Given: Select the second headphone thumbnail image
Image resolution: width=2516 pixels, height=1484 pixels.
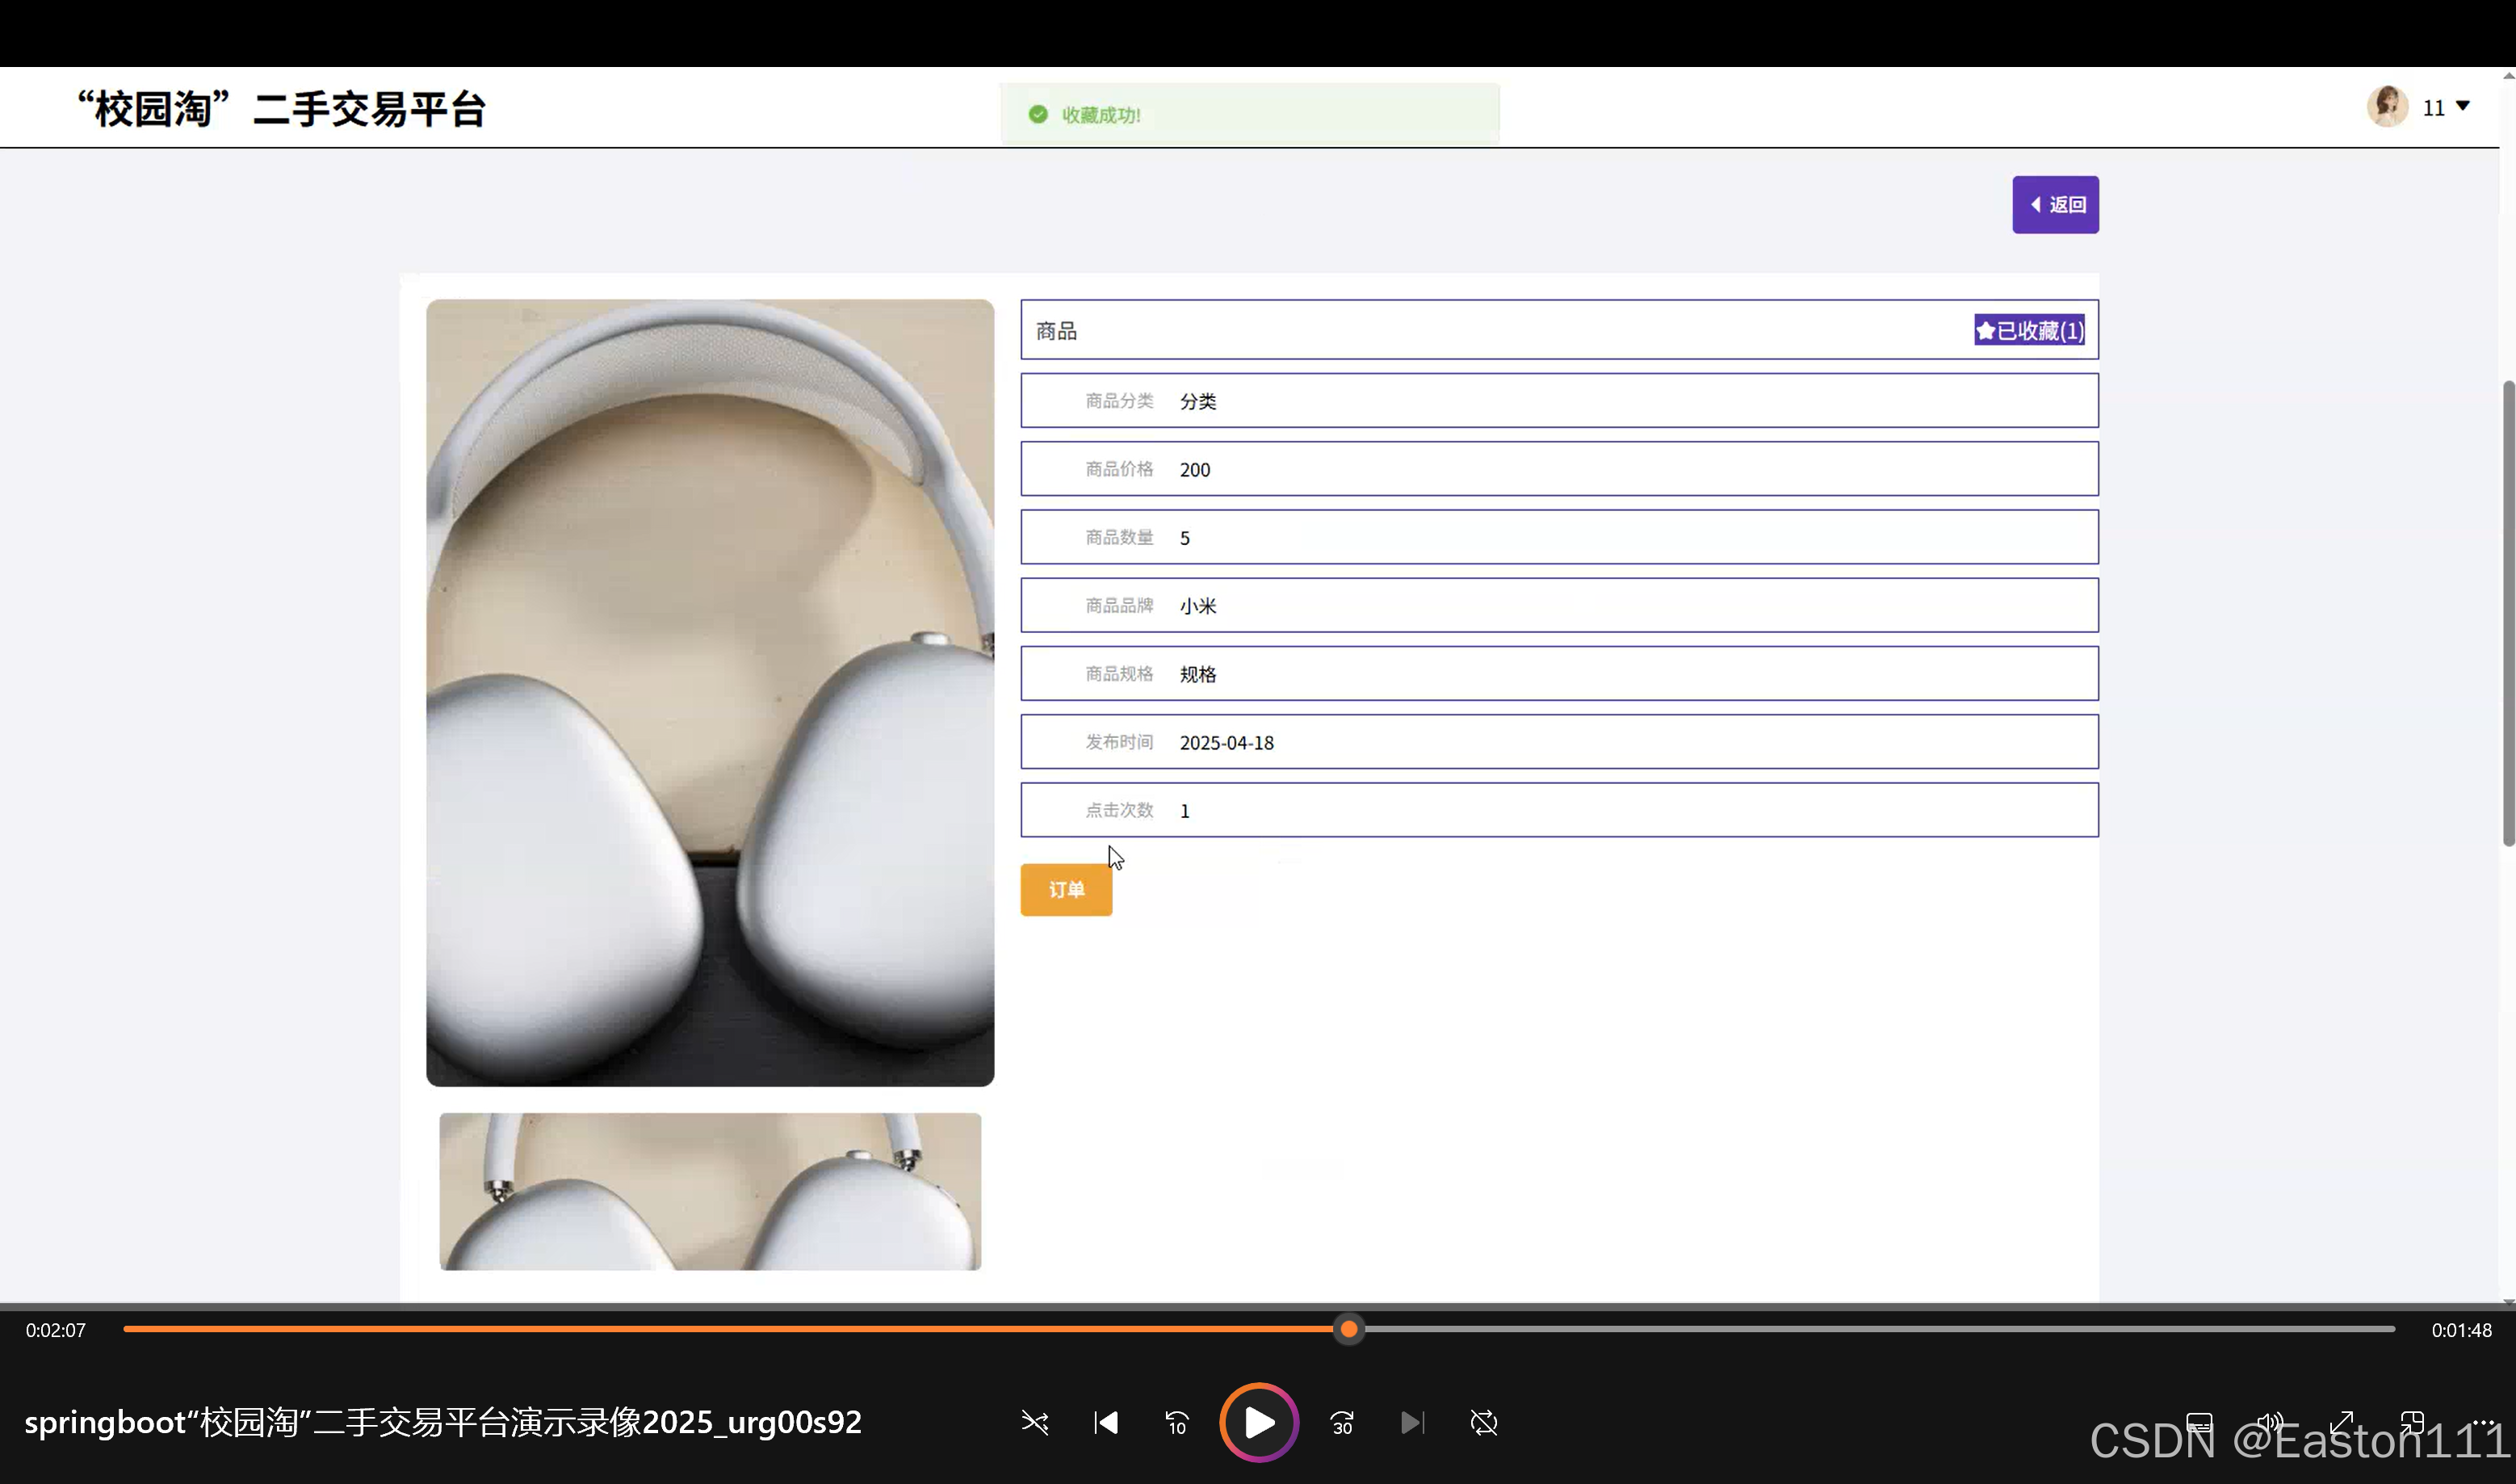Looking at the screenshot, I should click(710, 1191).
